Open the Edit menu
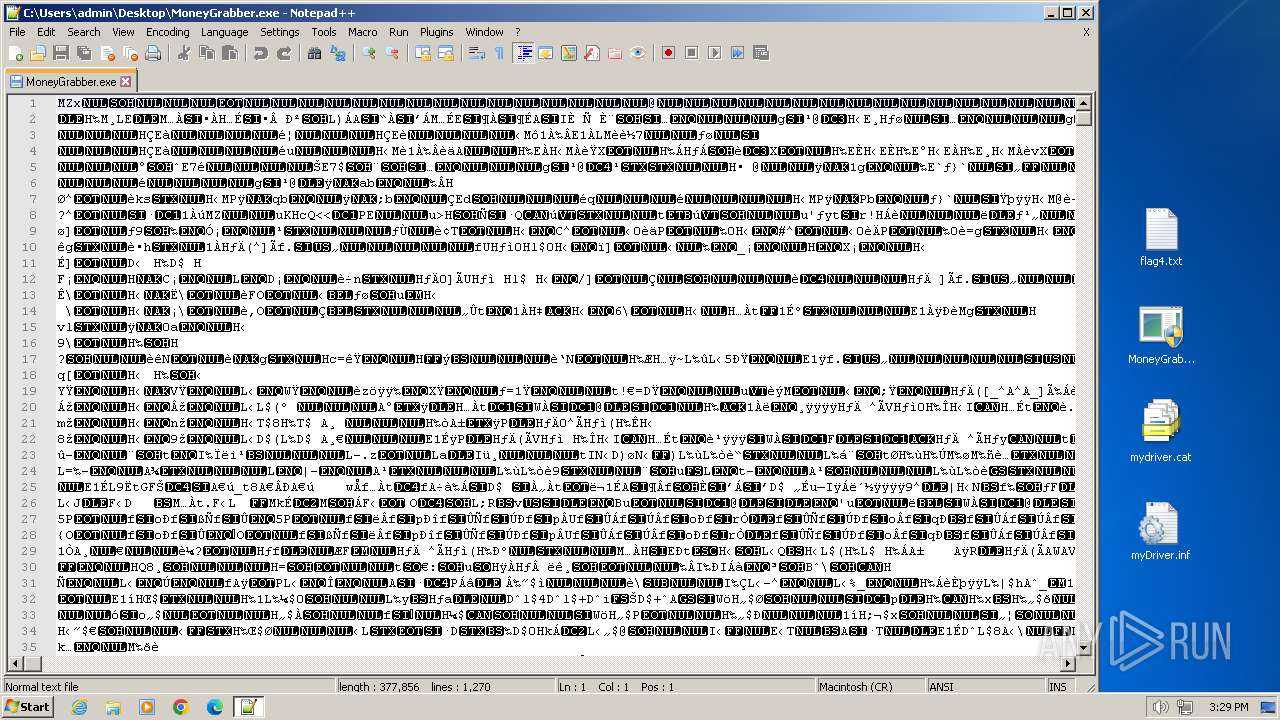The image size is (1280, 720). (46, 32)
